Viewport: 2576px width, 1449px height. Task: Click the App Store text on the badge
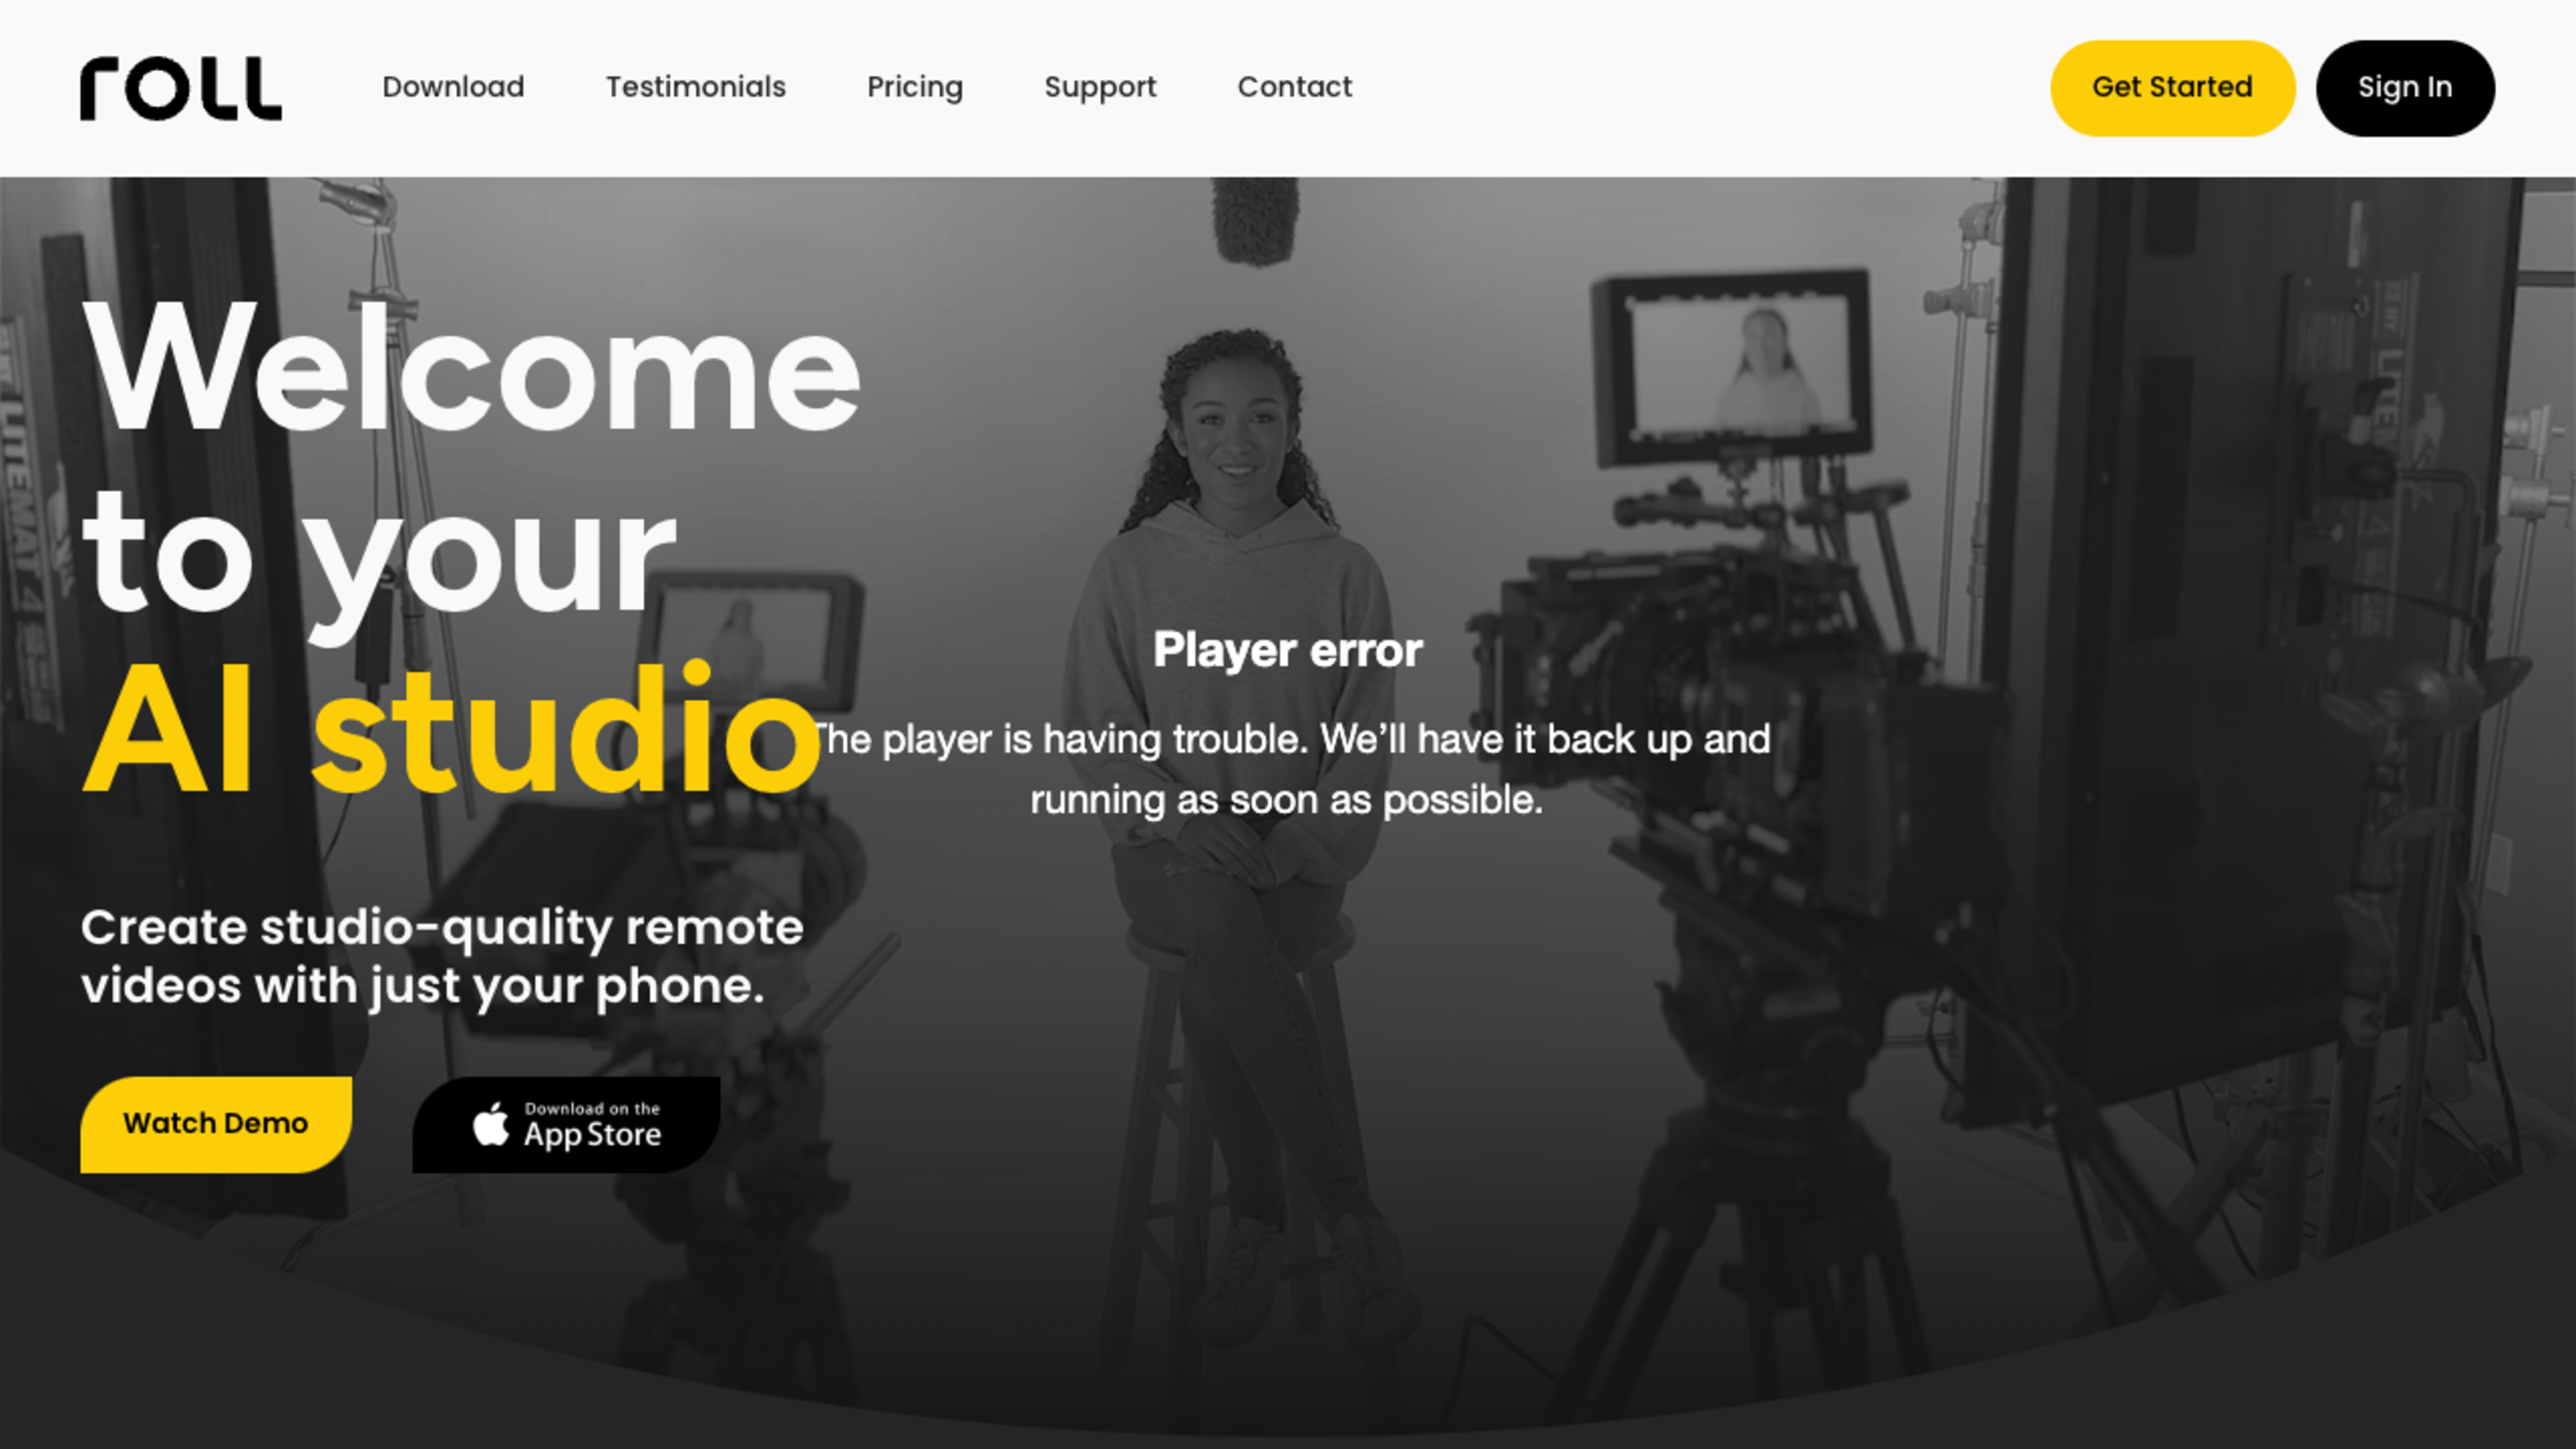pos(592,1134)
